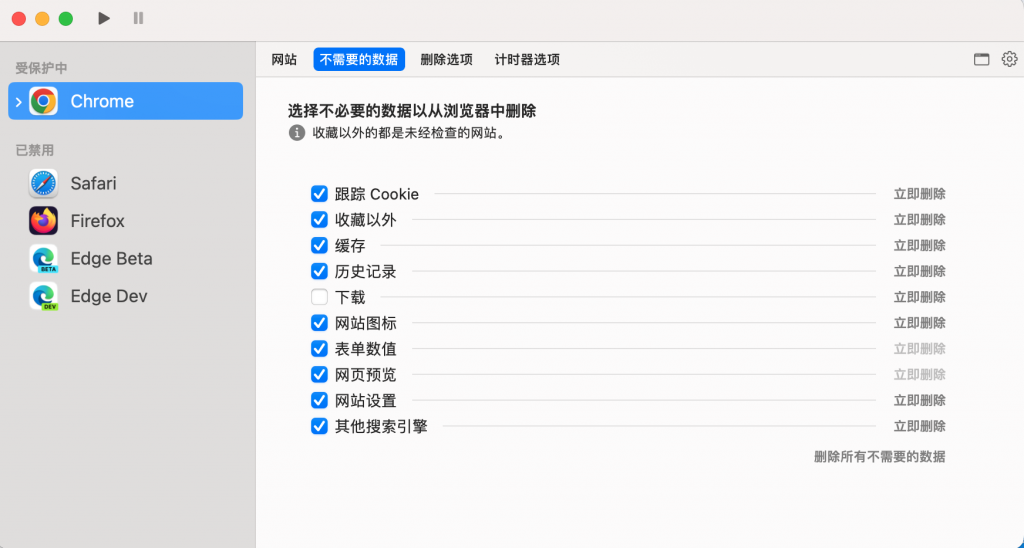Click the 表单数值 row label

tap(366, 349)
